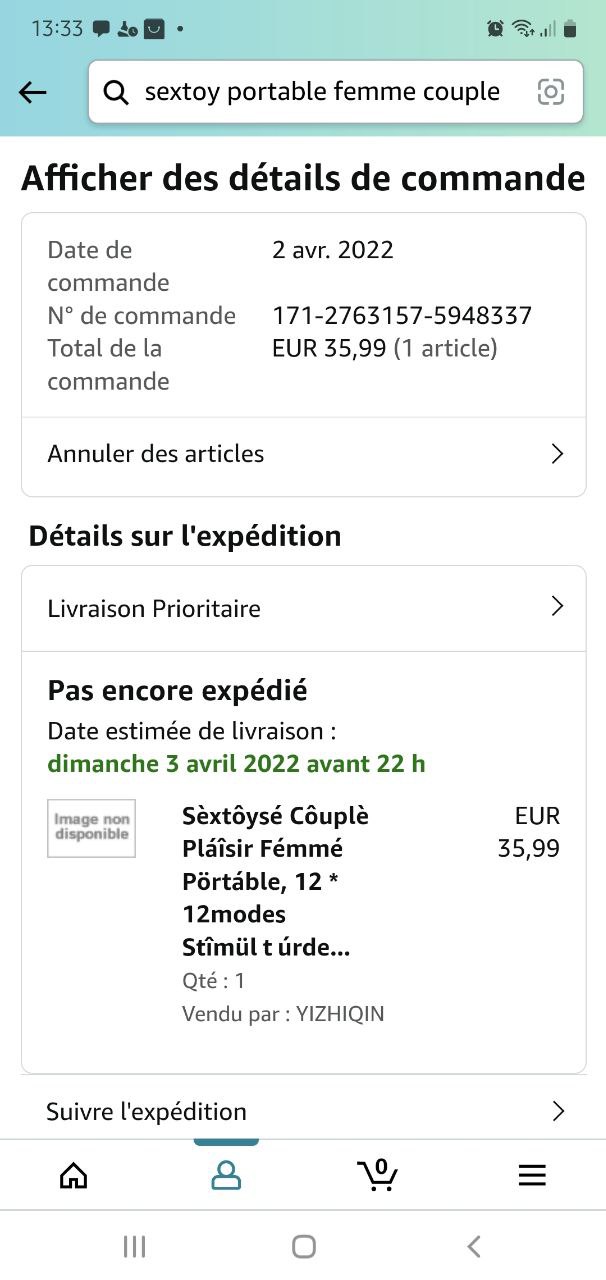Expand Suivre l'expédition chevron
Image resolution: width=606 pixels, height=1280 pixels.
tap(557, 1111)
